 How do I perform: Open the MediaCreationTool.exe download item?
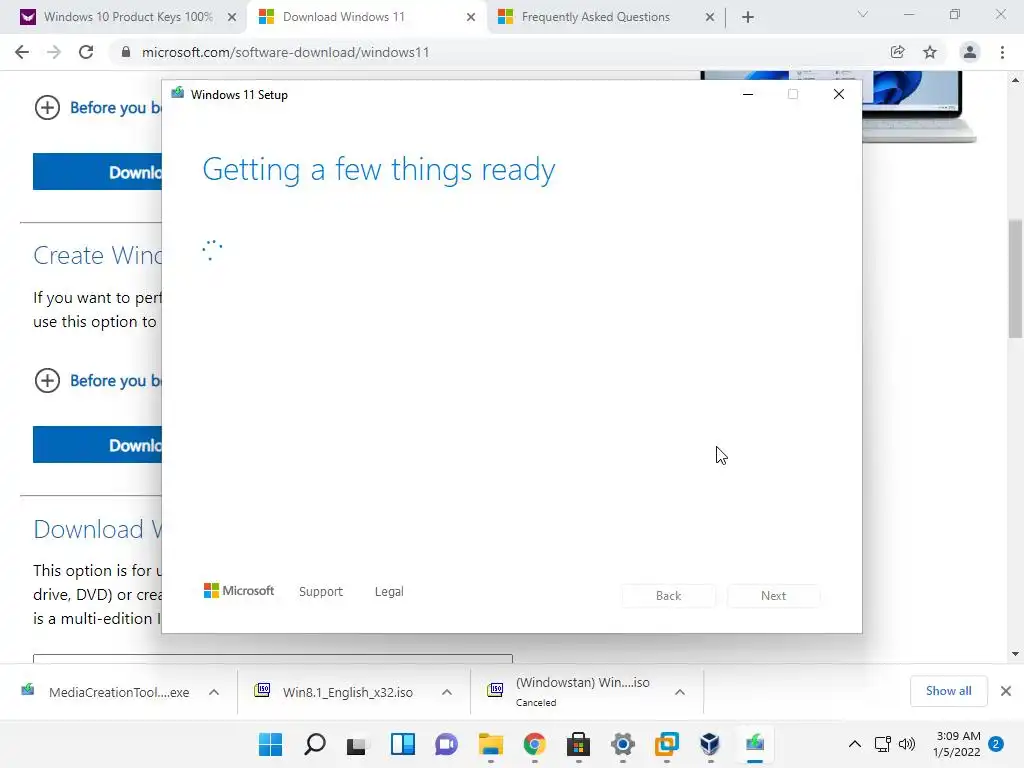pos(106,692)
